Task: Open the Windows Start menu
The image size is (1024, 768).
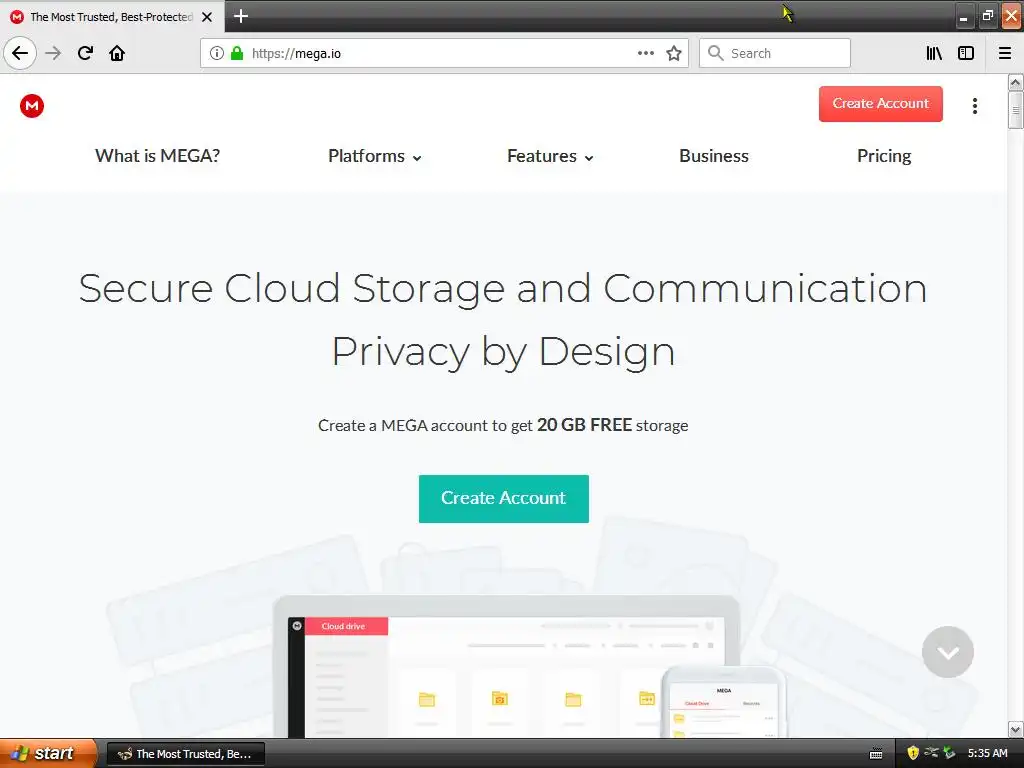Action: [x=48, y=753]
